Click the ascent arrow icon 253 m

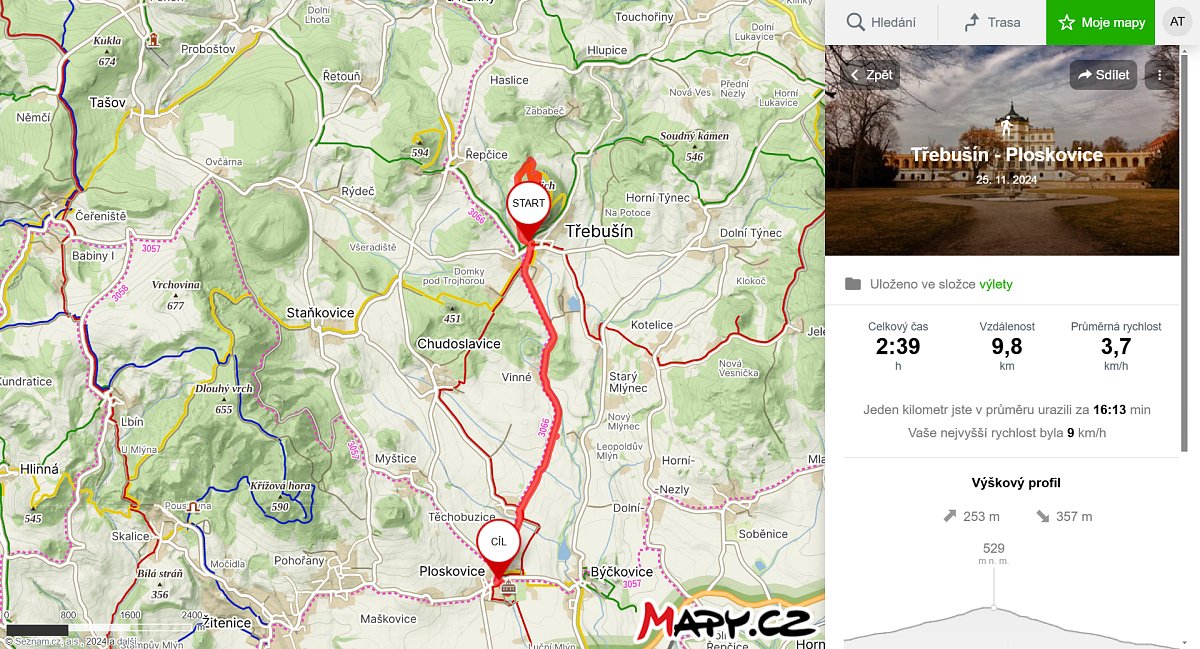click(x=949, y=516)
